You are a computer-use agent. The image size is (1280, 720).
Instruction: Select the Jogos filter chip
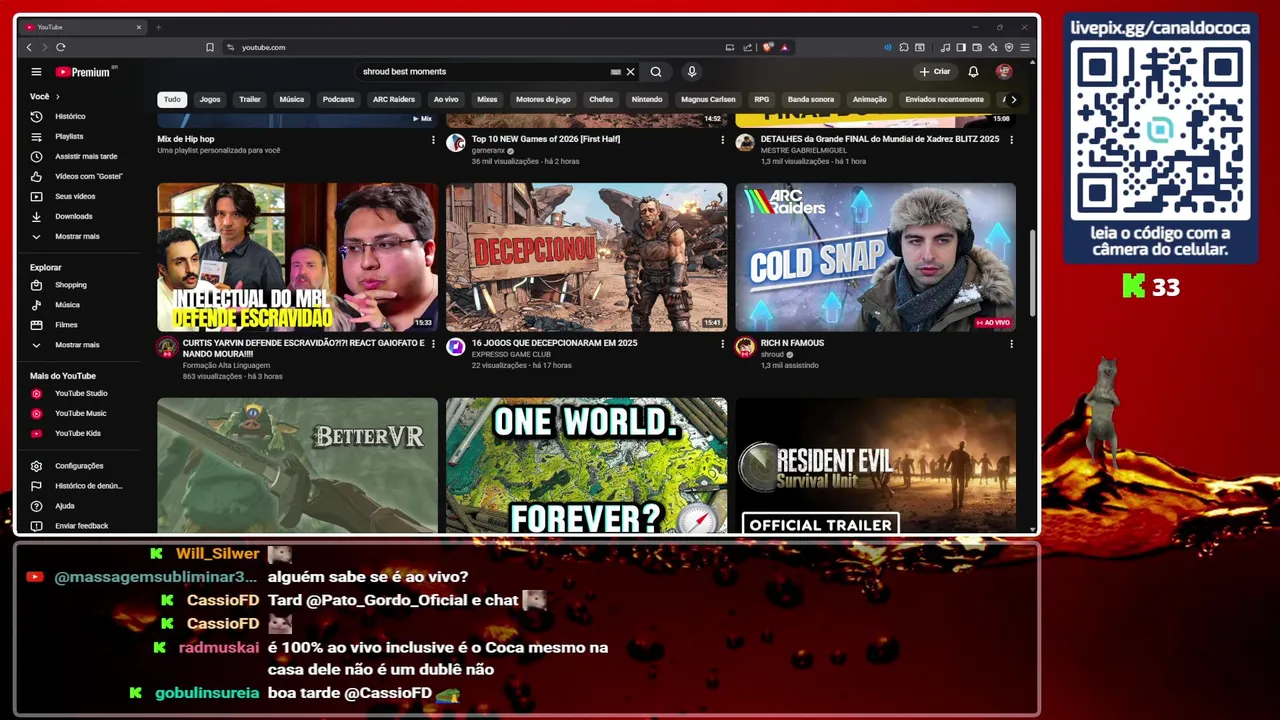pos(210,100)
